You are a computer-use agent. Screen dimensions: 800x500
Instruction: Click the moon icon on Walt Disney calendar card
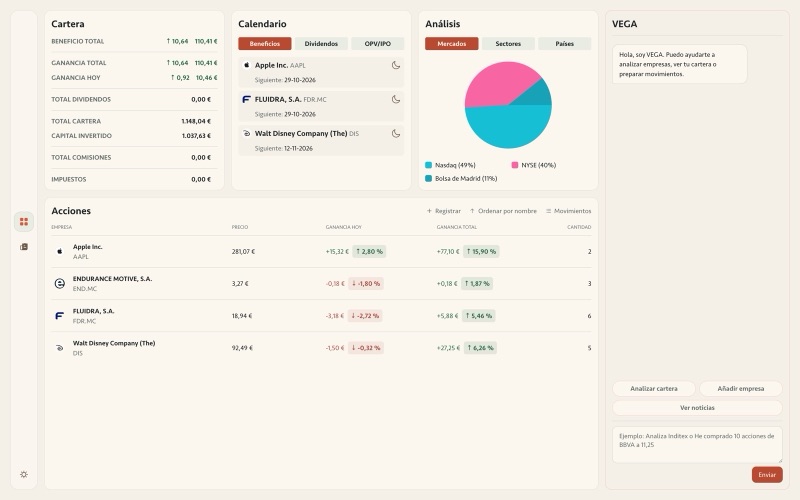click(395, 134)
